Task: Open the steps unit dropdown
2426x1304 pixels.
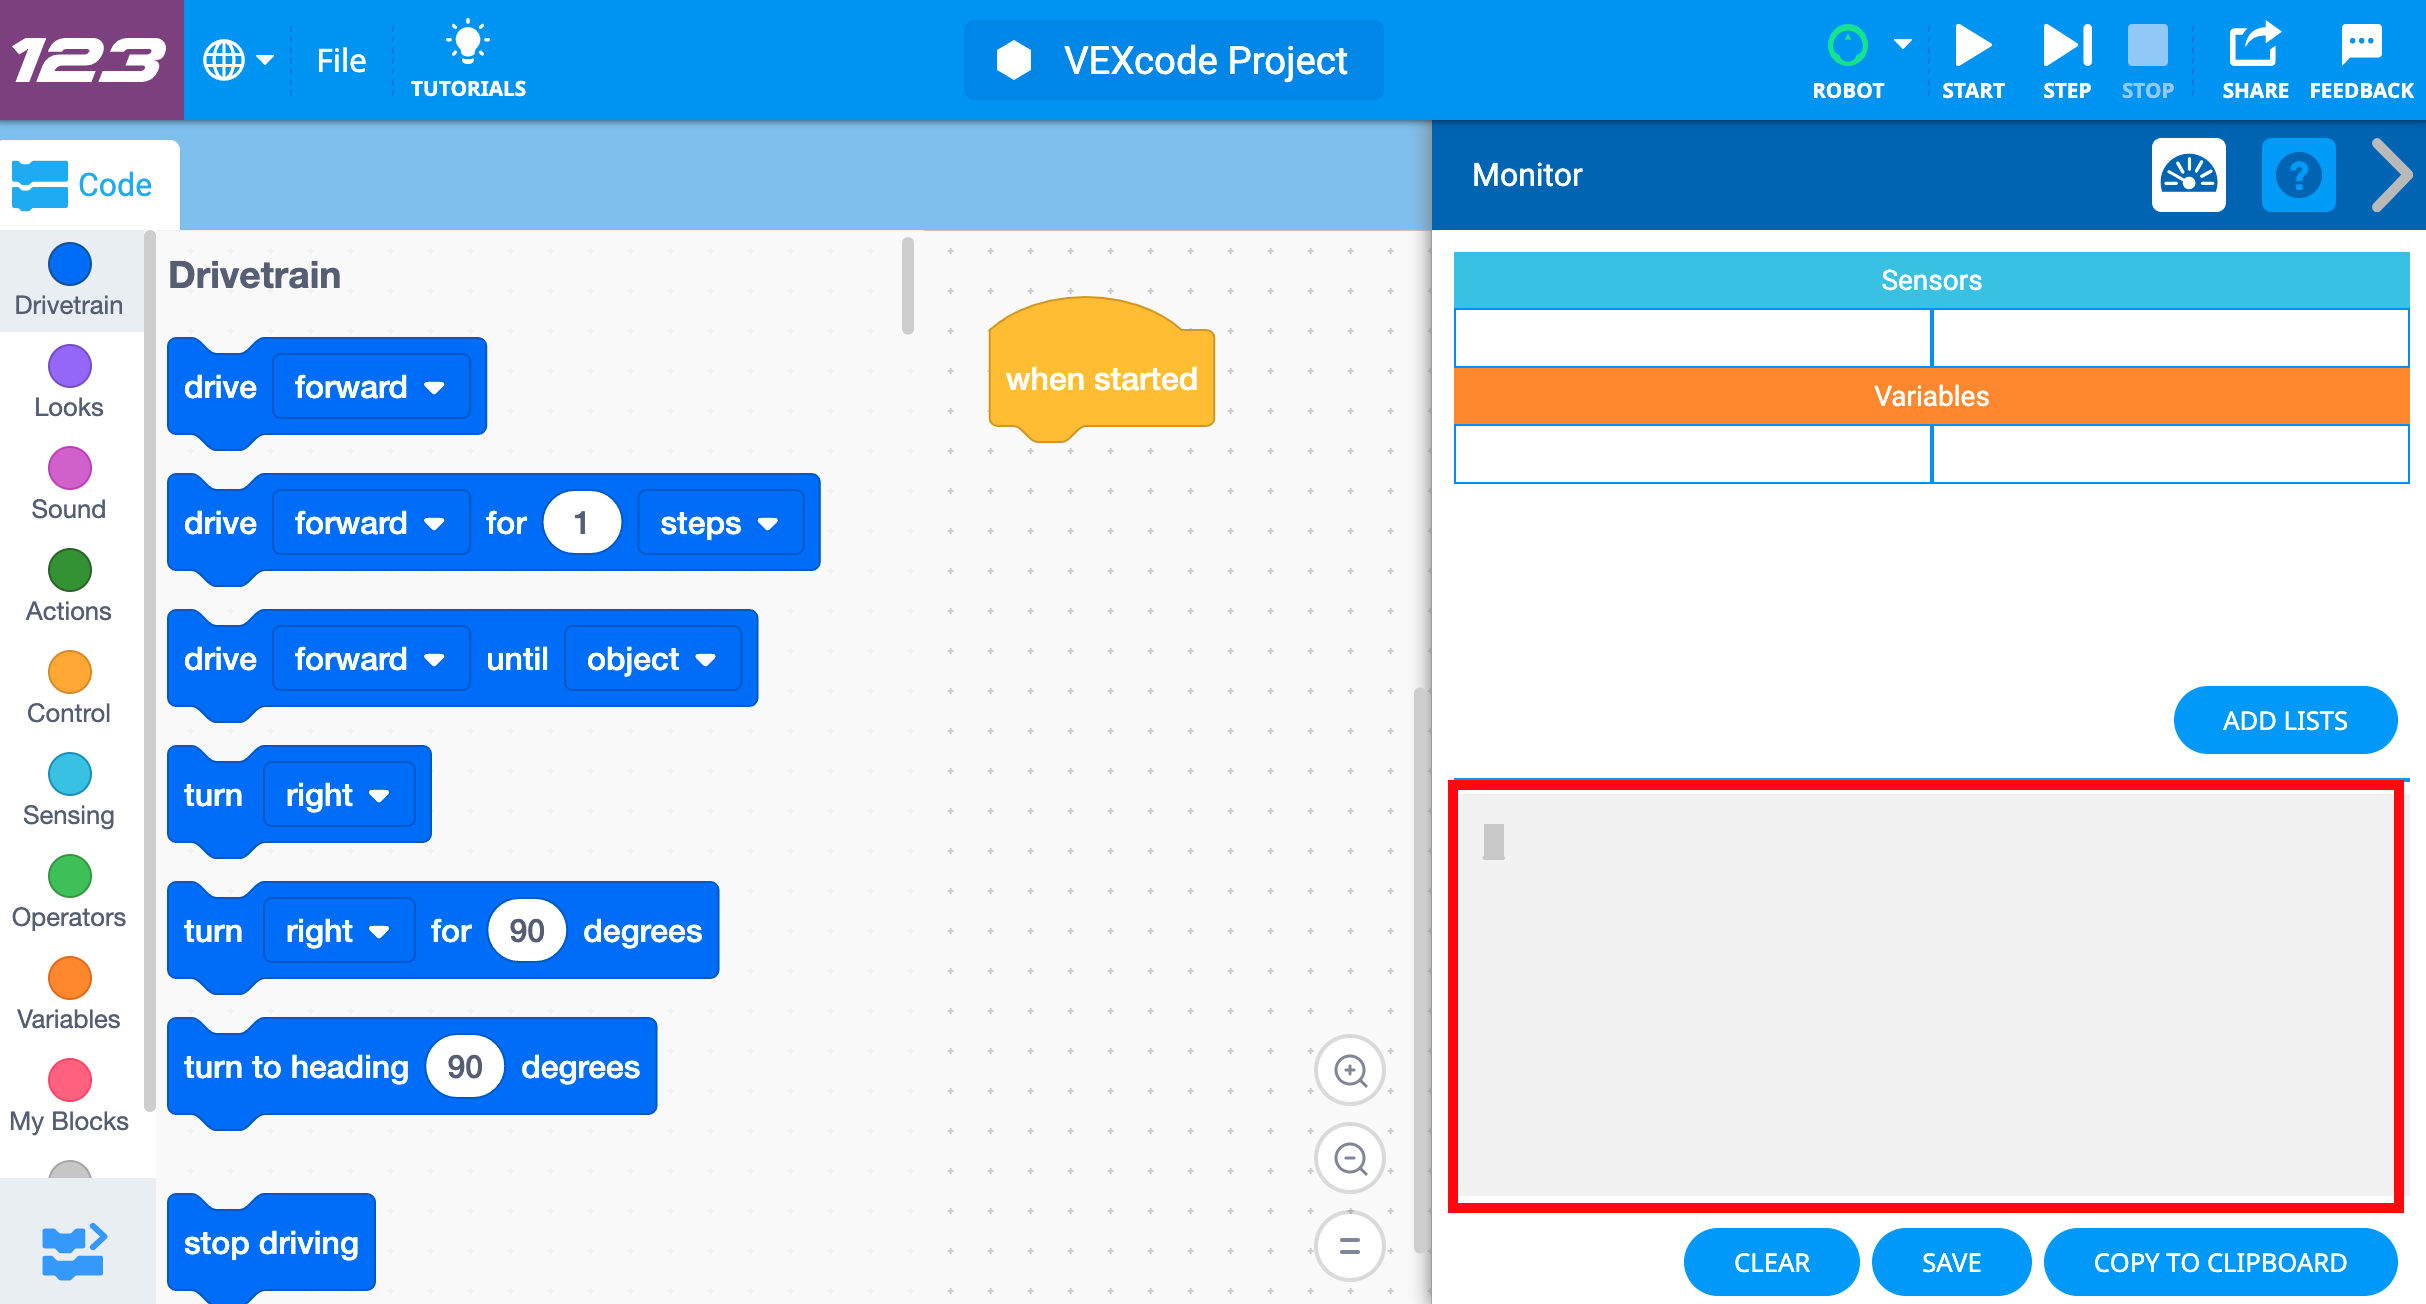Action: 720,523
